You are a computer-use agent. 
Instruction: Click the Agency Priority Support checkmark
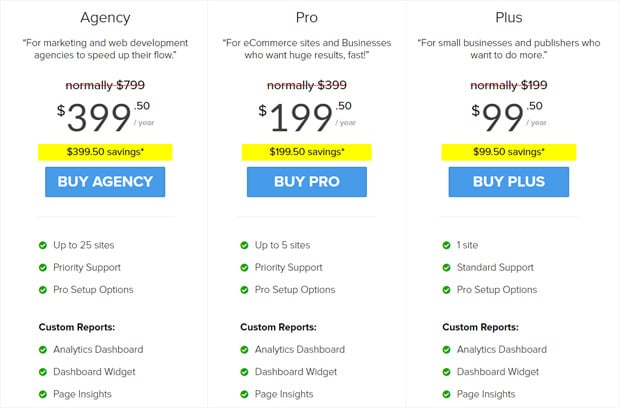[43, 268]
